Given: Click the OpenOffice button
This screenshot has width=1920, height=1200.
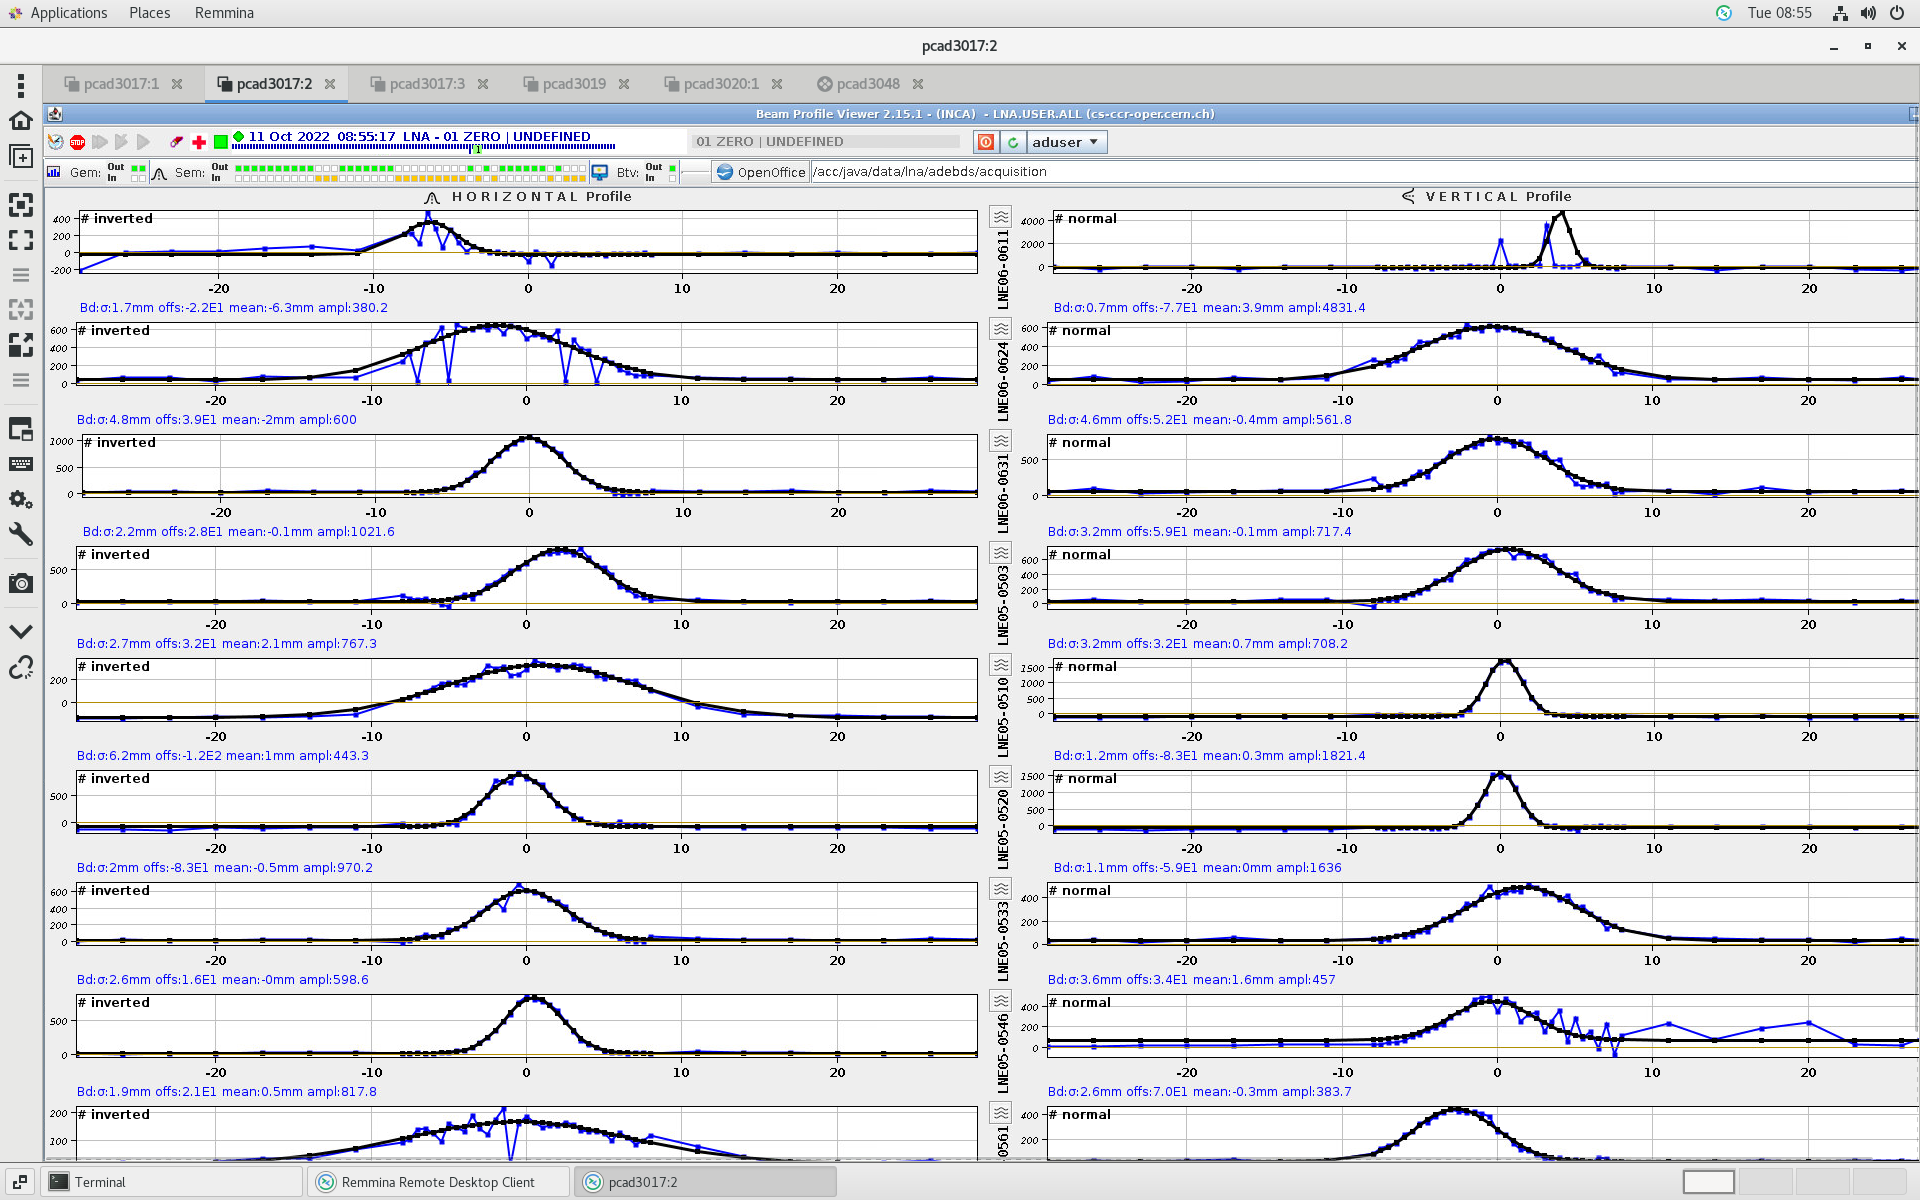Looking at the screenshot, I should click(x=761, y=172).
